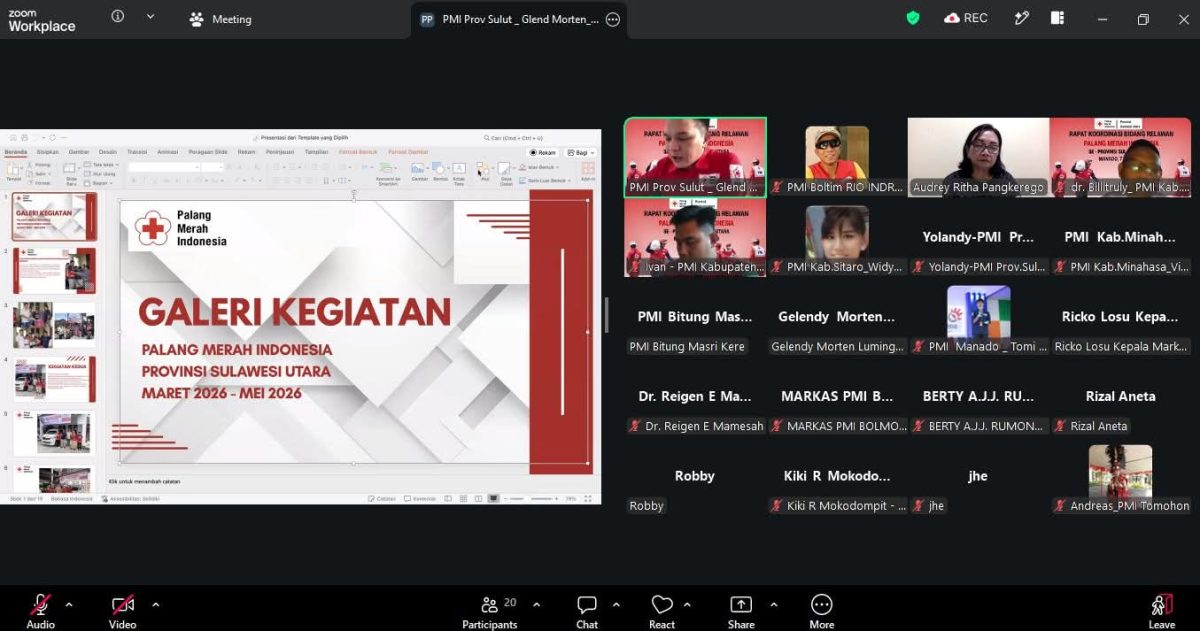This screenshot has width=1200, height=631.
Task: Open the Desain ribbon tab in PowerPoint
Action: (107, 152)
